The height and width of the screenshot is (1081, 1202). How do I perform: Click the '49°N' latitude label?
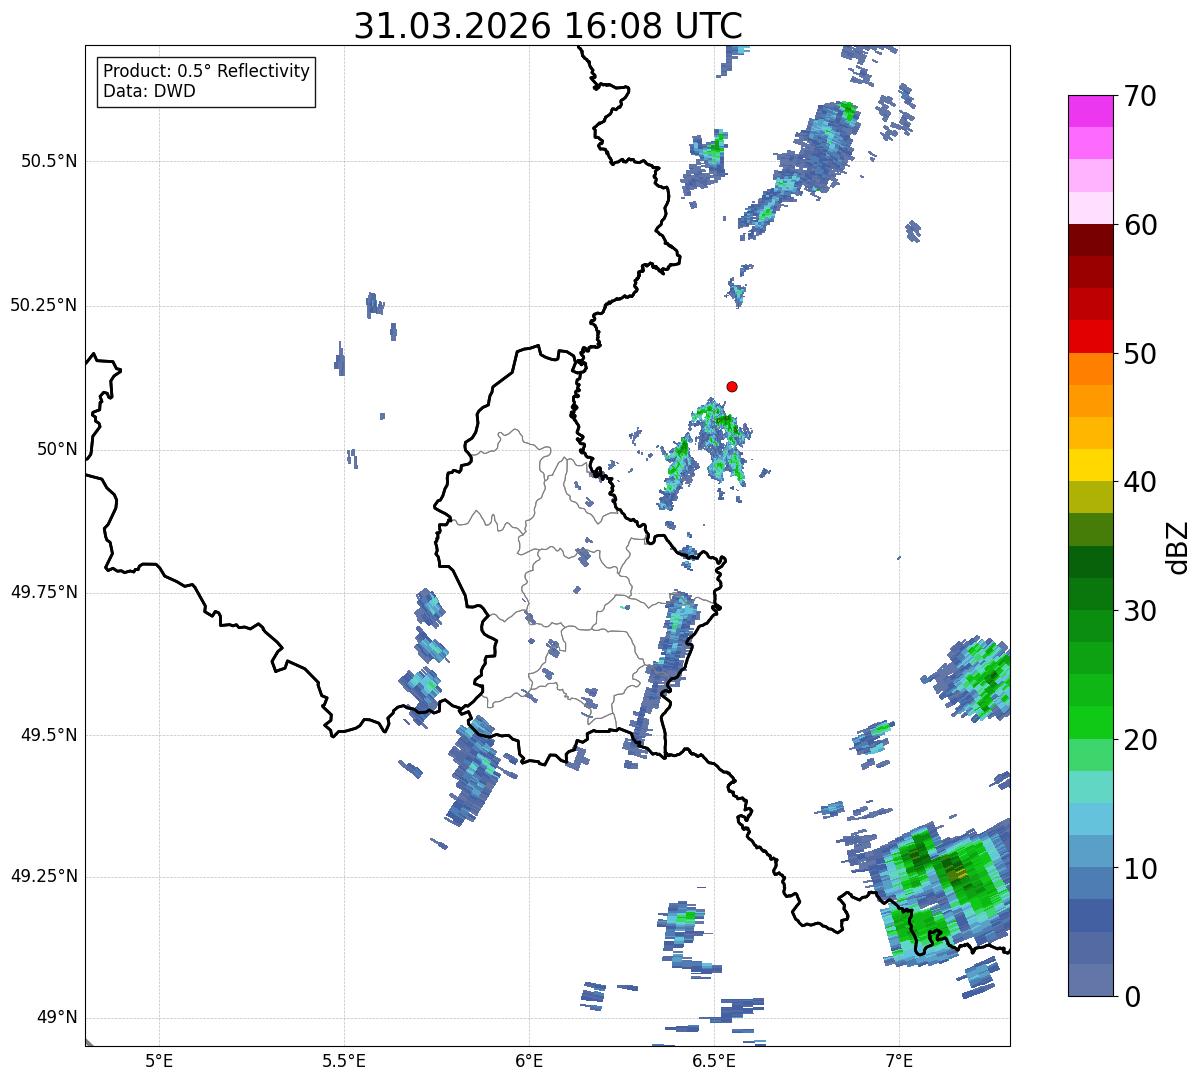(56, 1017)
